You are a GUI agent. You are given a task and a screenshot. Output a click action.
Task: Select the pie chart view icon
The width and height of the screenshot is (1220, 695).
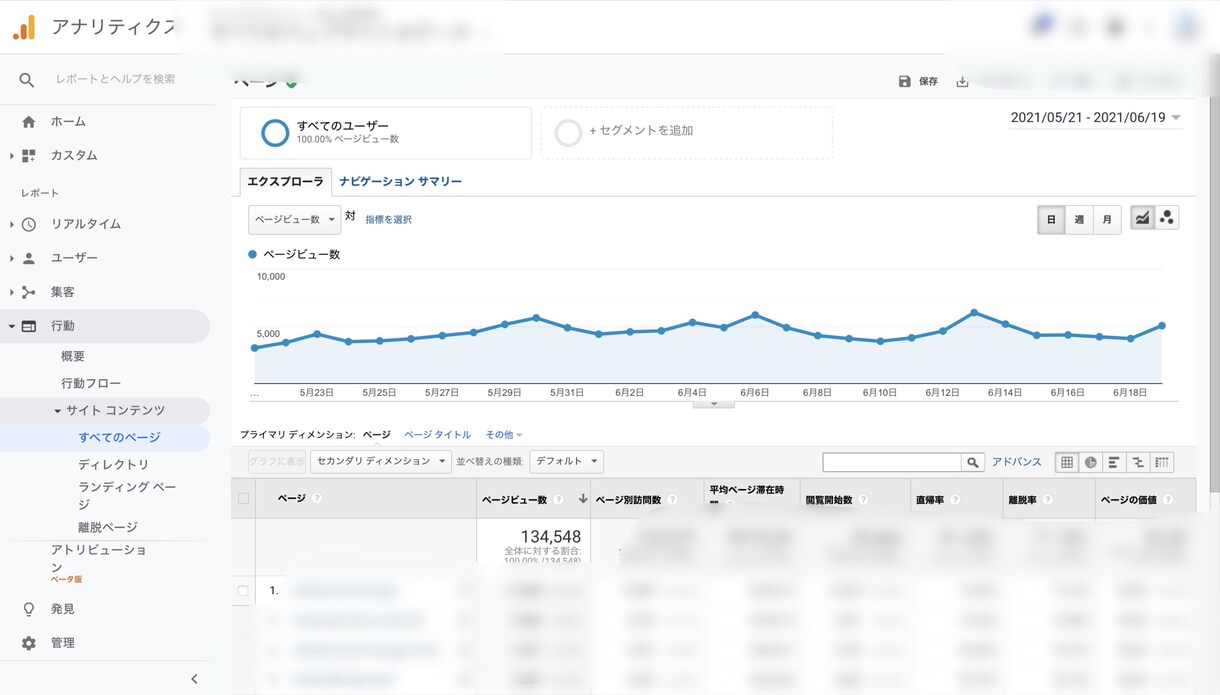[1090, 462]
